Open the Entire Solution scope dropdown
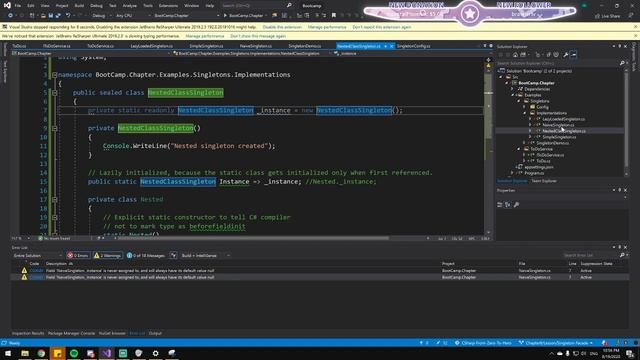Screen dimensions: 640x360 point(37,256)
